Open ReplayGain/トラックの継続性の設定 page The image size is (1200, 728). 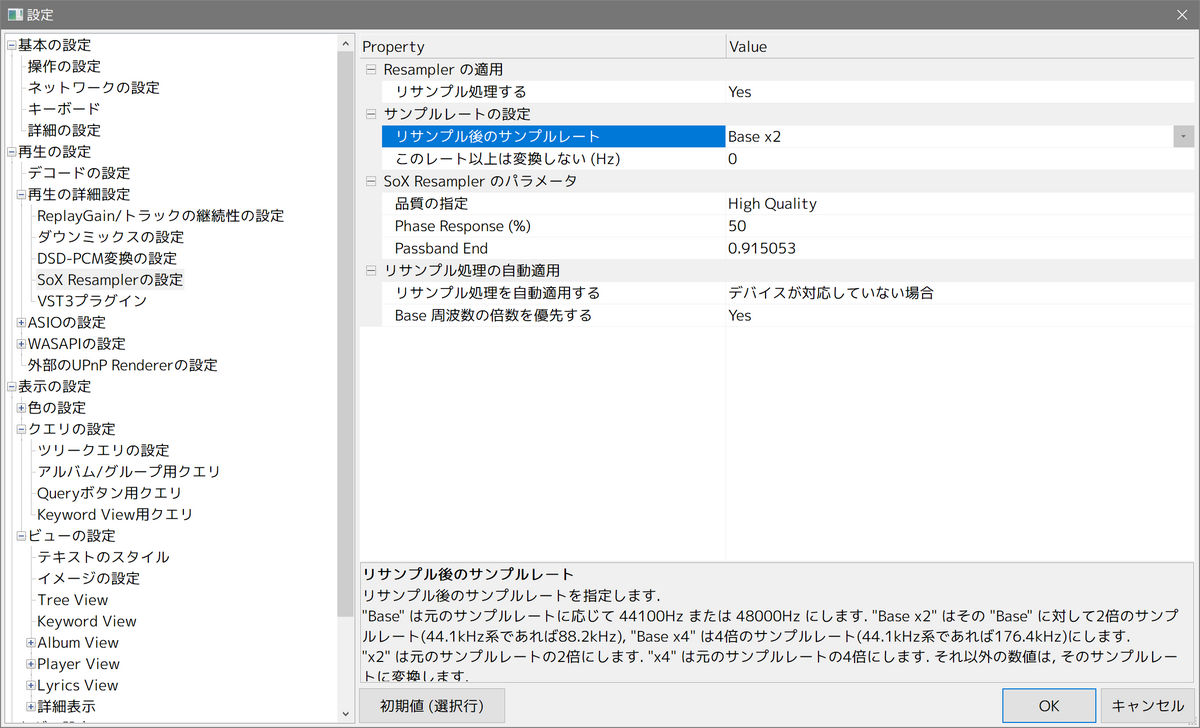coord(160,216)
